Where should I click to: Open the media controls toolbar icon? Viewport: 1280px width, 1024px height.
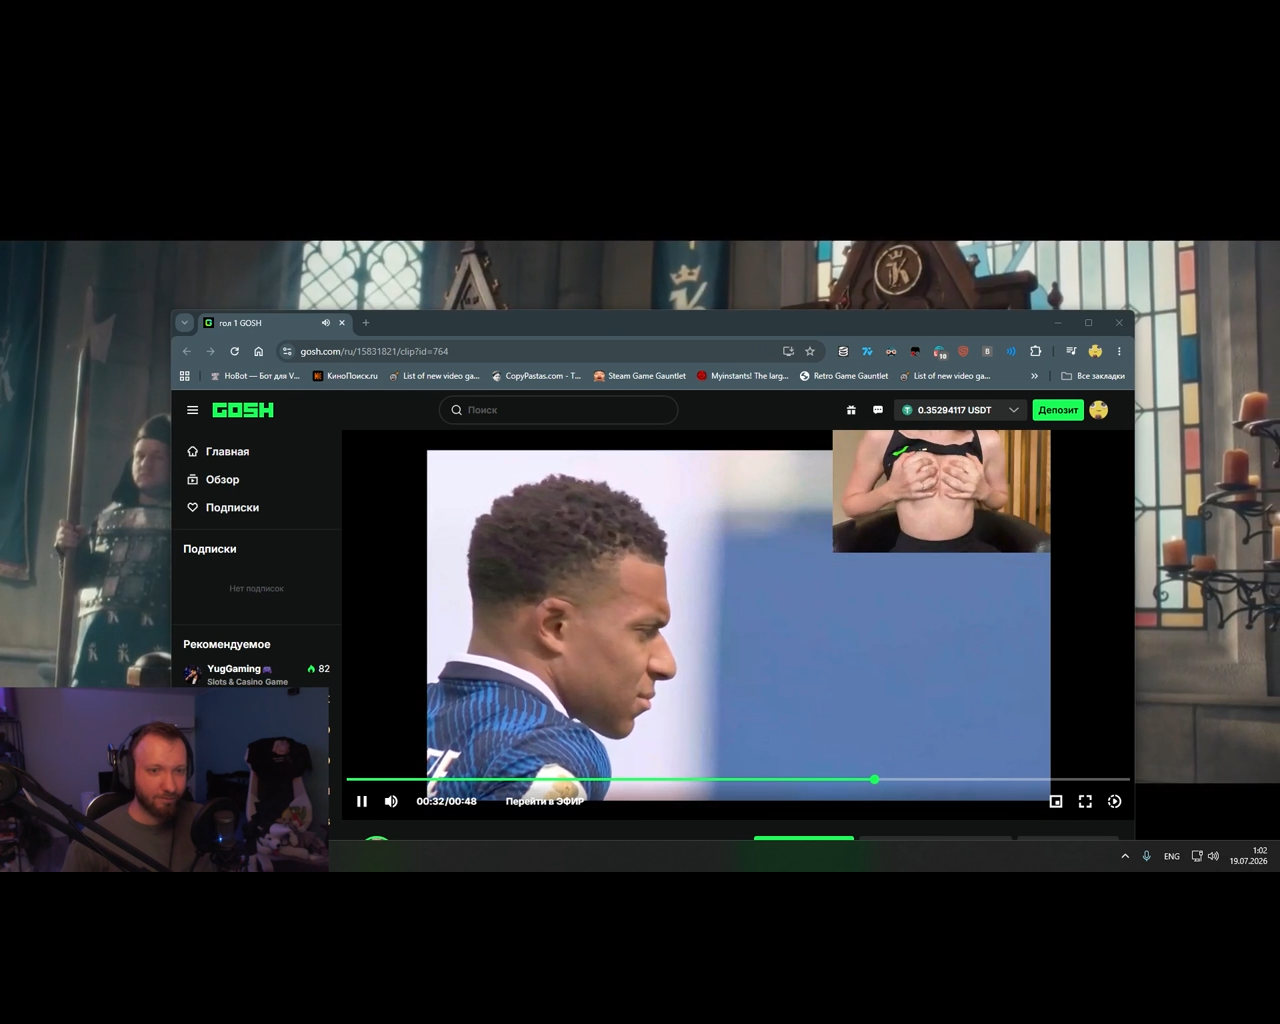coord(1071,351)
